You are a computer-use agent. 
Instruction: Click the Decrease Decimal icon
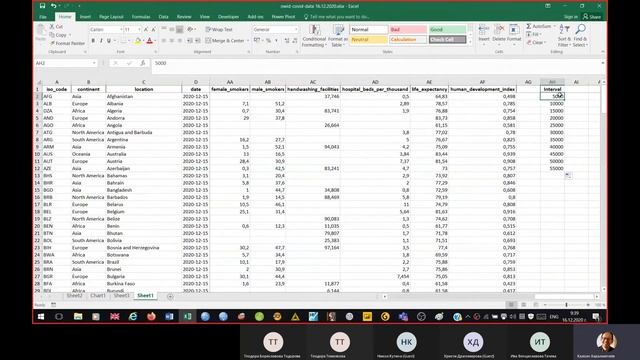coord(295,40)
